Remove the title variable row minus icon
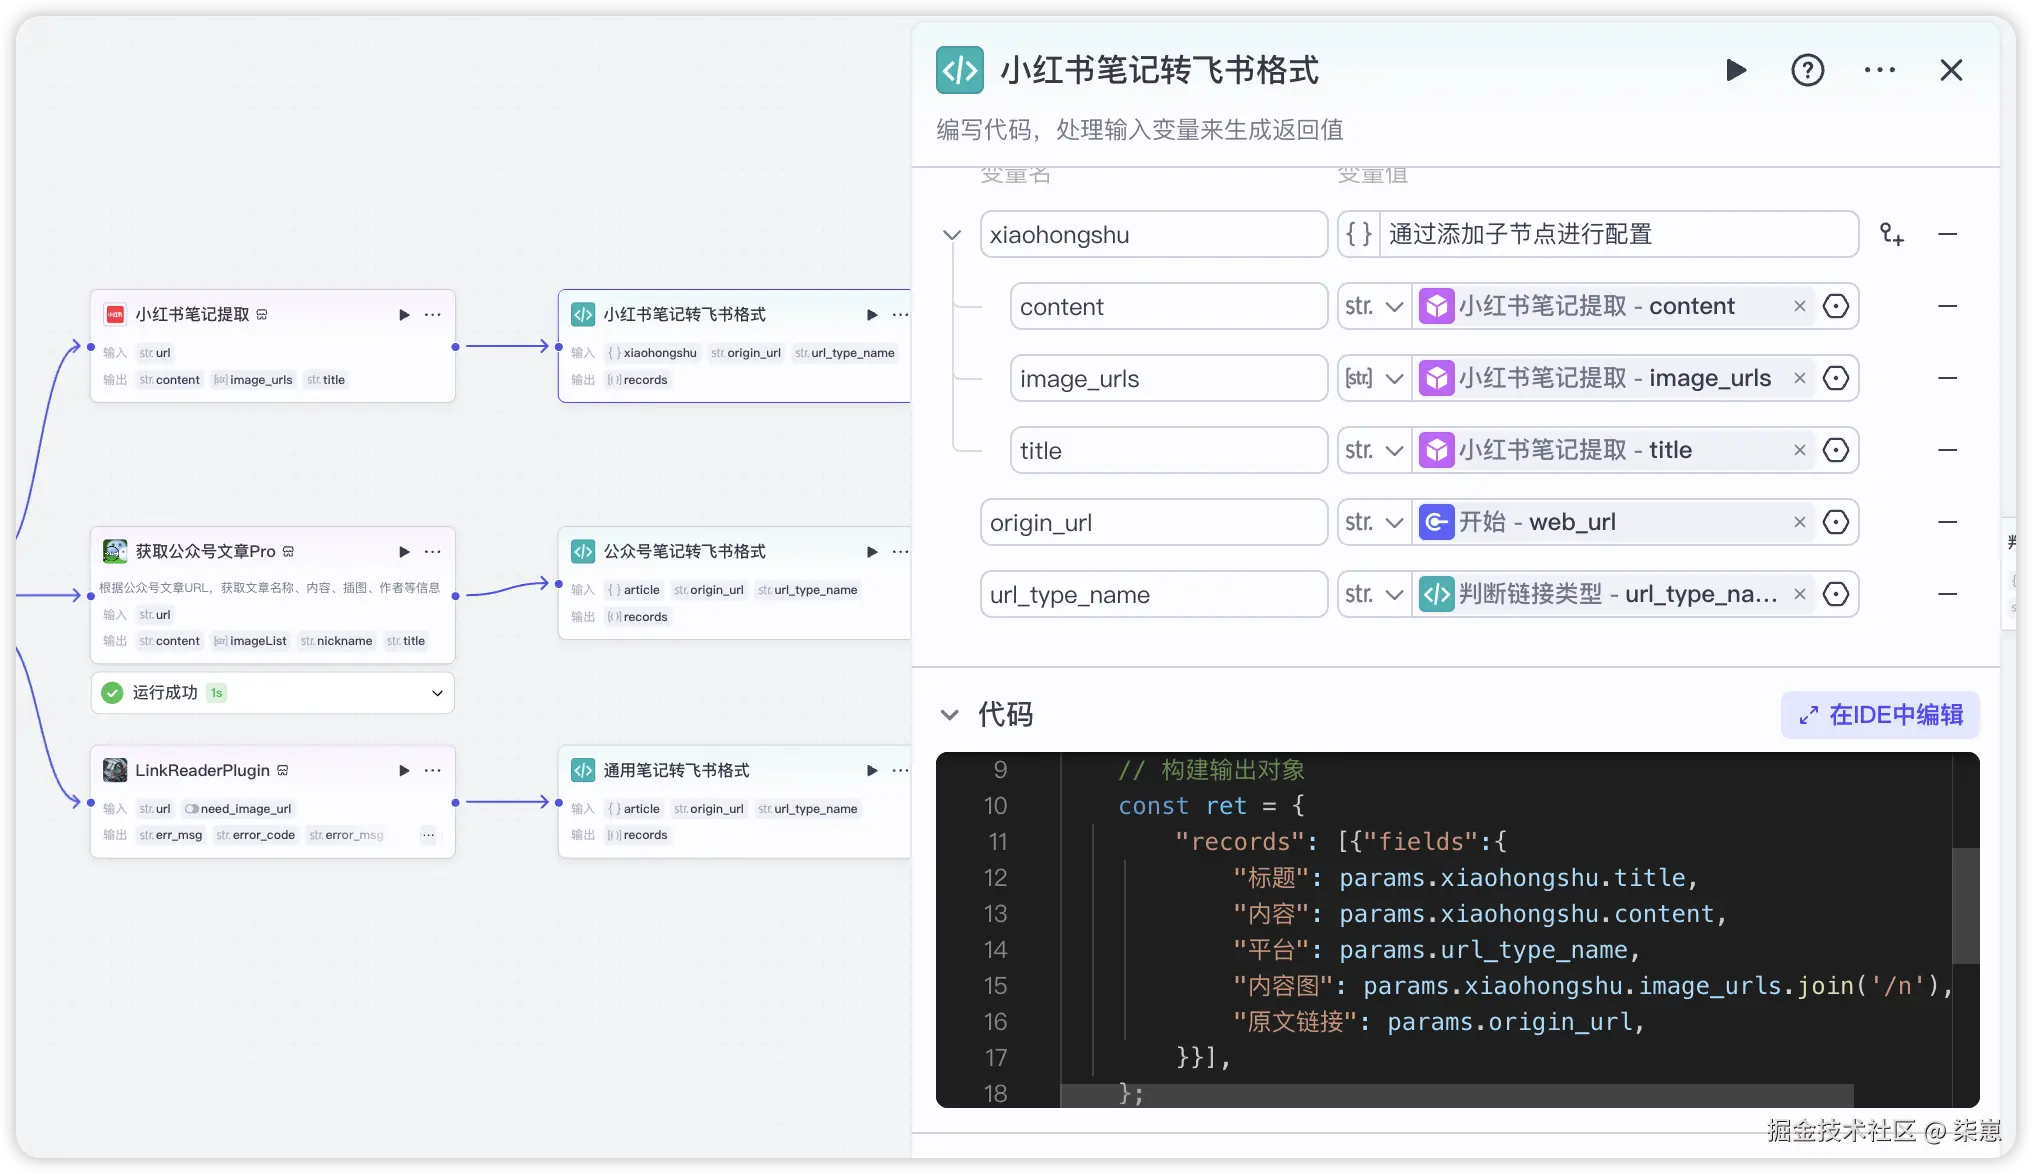Image resolution: width=2032 pixels, height=1174 pixels. pyautogui.click(x=1947, y=450)
